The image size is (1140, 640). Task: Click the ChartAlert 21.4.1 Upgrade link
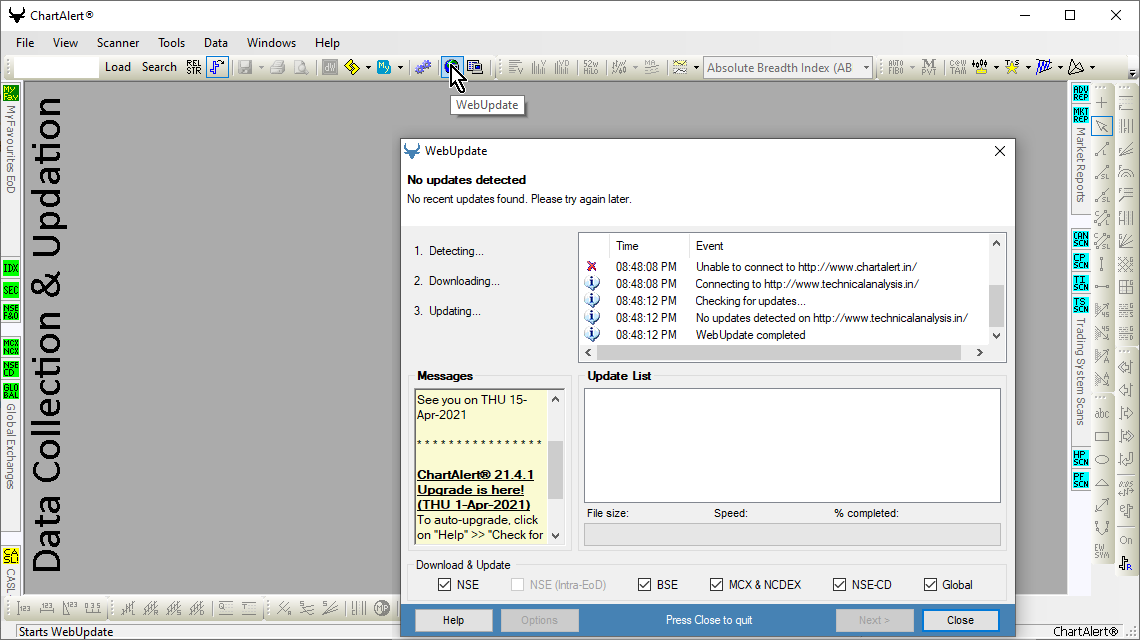pyautogui.click(x=475, y=489)
